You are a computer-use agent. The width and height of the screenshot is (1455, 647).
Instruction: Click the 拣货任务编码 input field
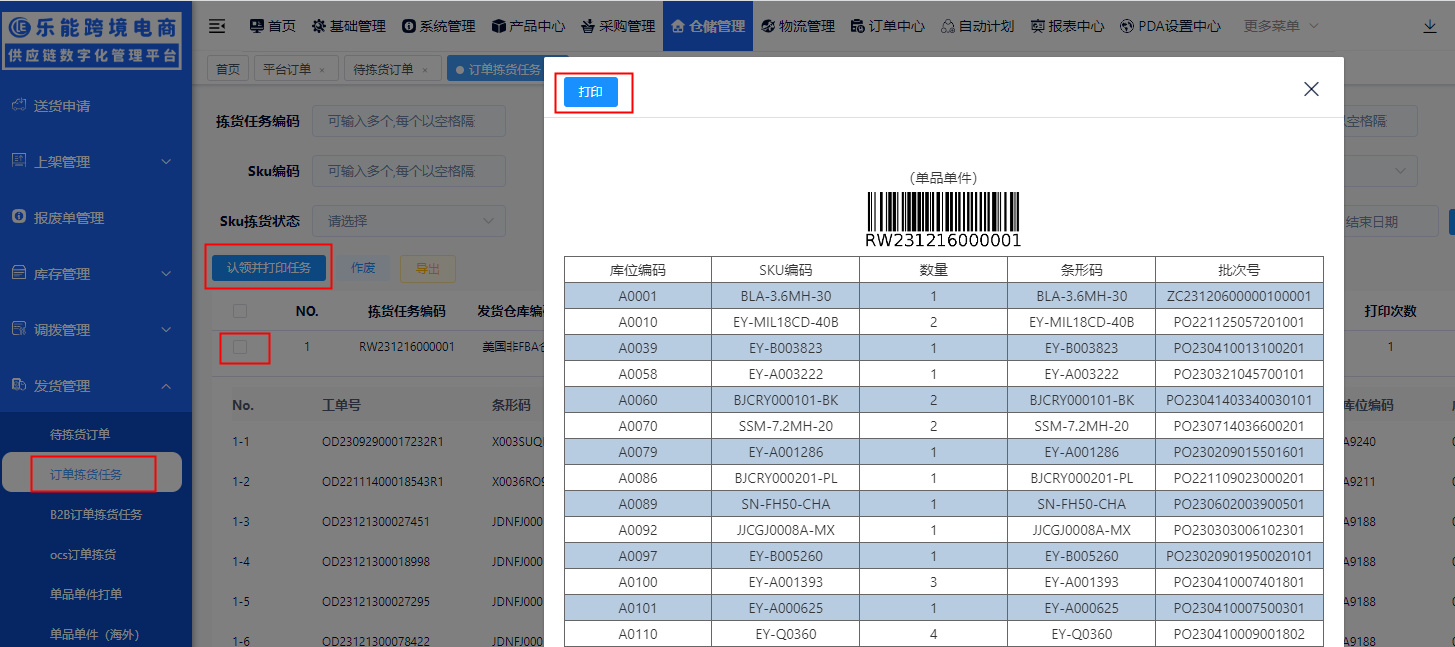409,121
